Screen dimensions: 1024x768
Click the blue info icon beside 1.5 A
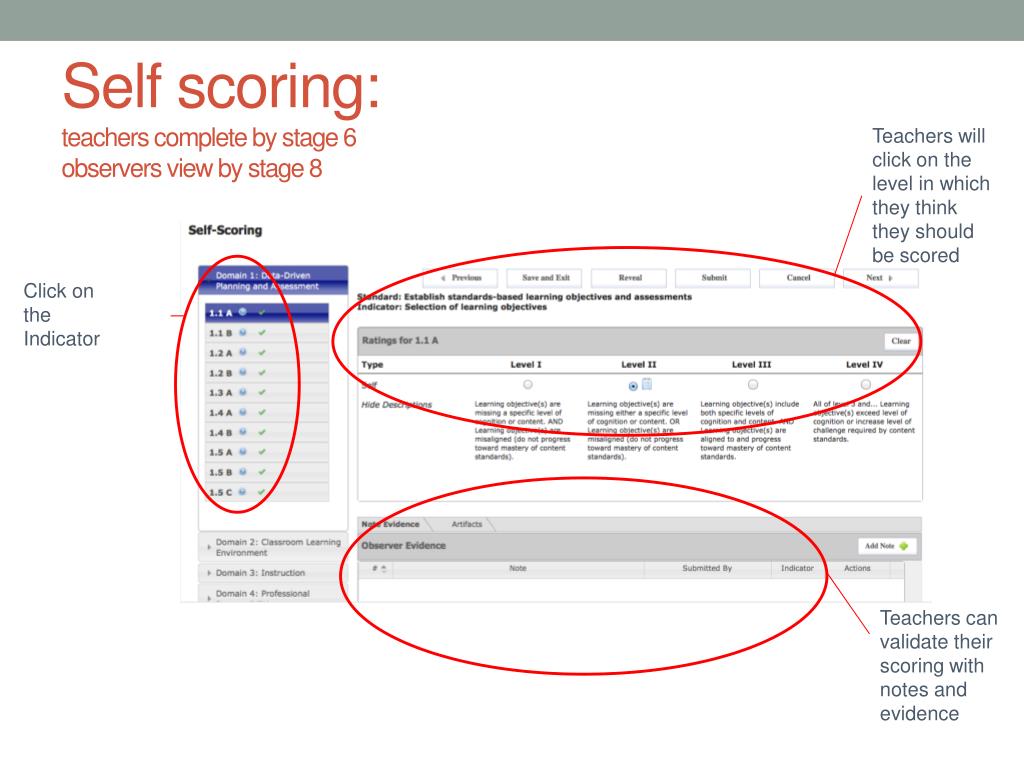[243, 452]
